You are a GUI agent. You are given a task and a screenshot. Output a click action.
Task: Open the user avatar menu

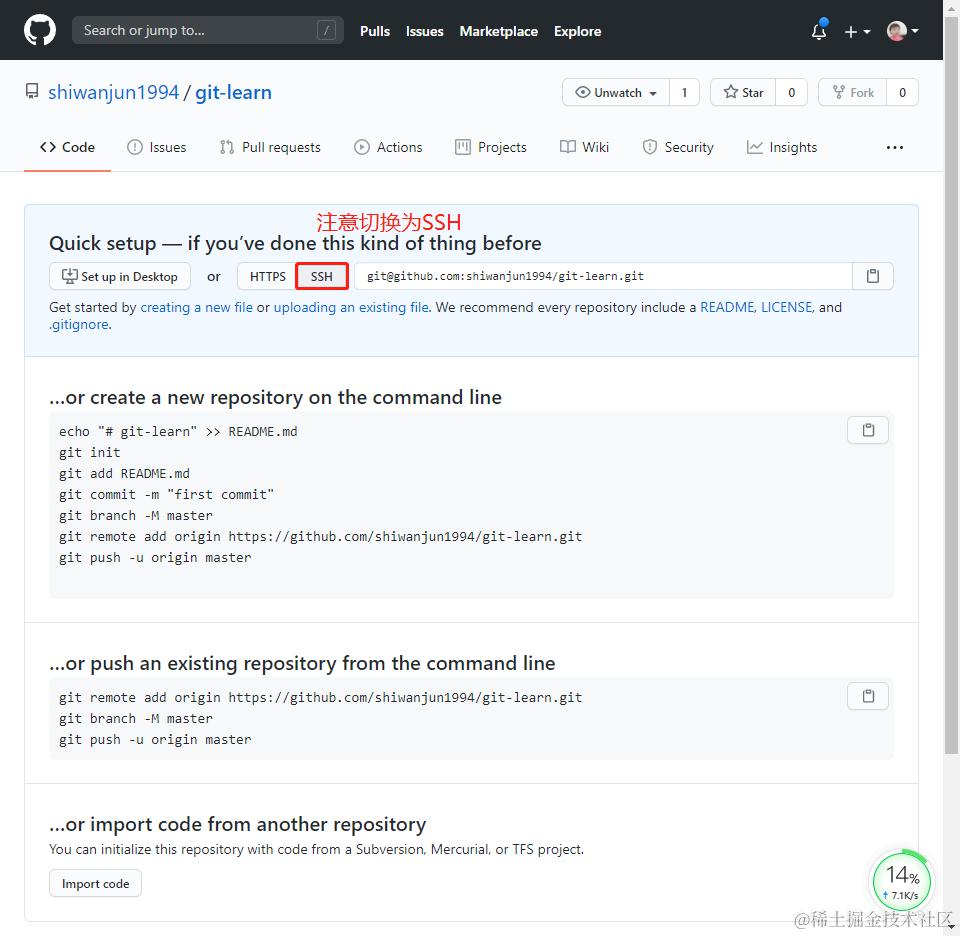pos(902,31)
